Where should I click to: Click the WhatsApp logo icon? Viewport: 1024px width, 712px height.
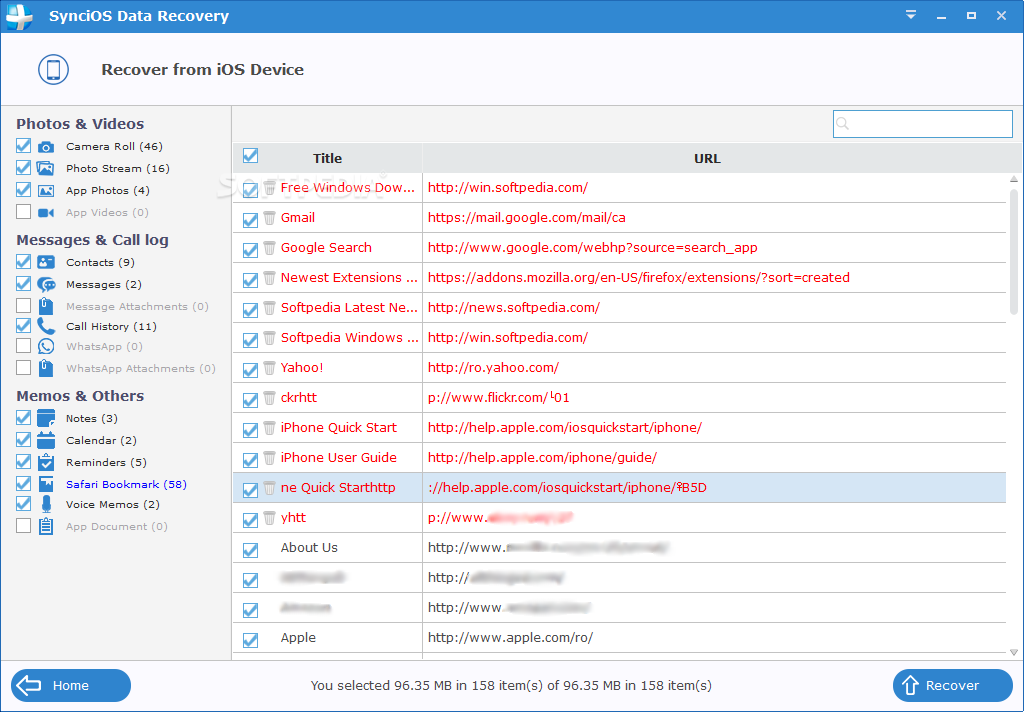tap(46, 346)
